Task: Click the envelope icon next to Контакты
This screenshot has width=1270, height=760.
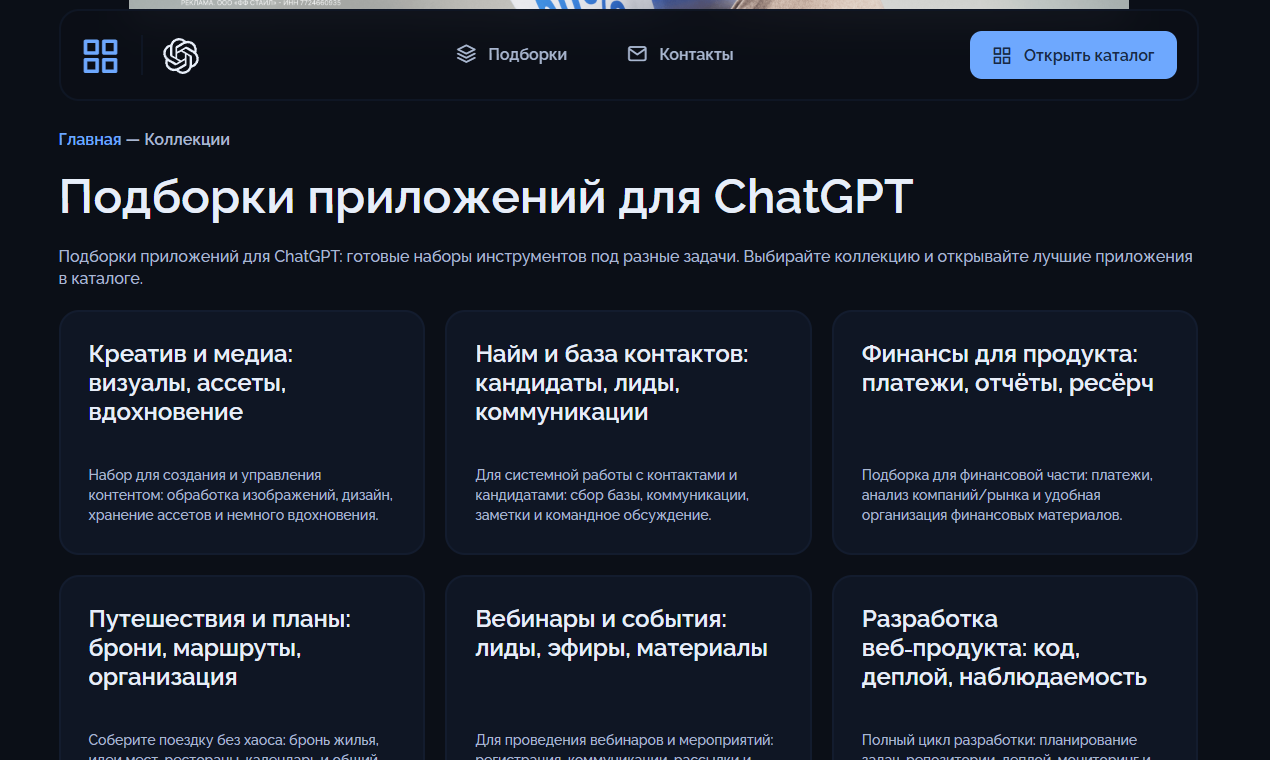Action: (x=635, y=54)
